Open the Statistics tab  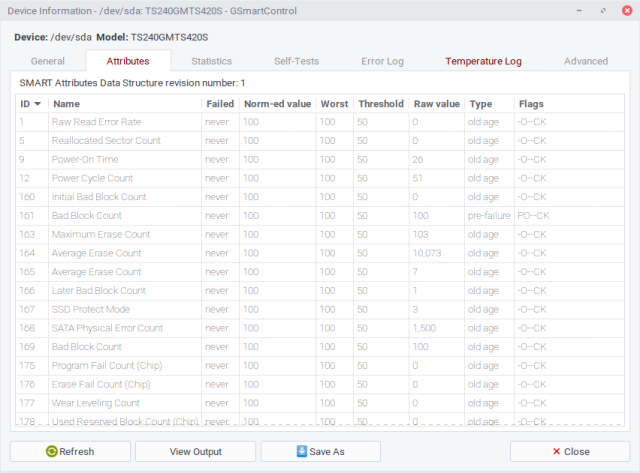click(211, 61)
